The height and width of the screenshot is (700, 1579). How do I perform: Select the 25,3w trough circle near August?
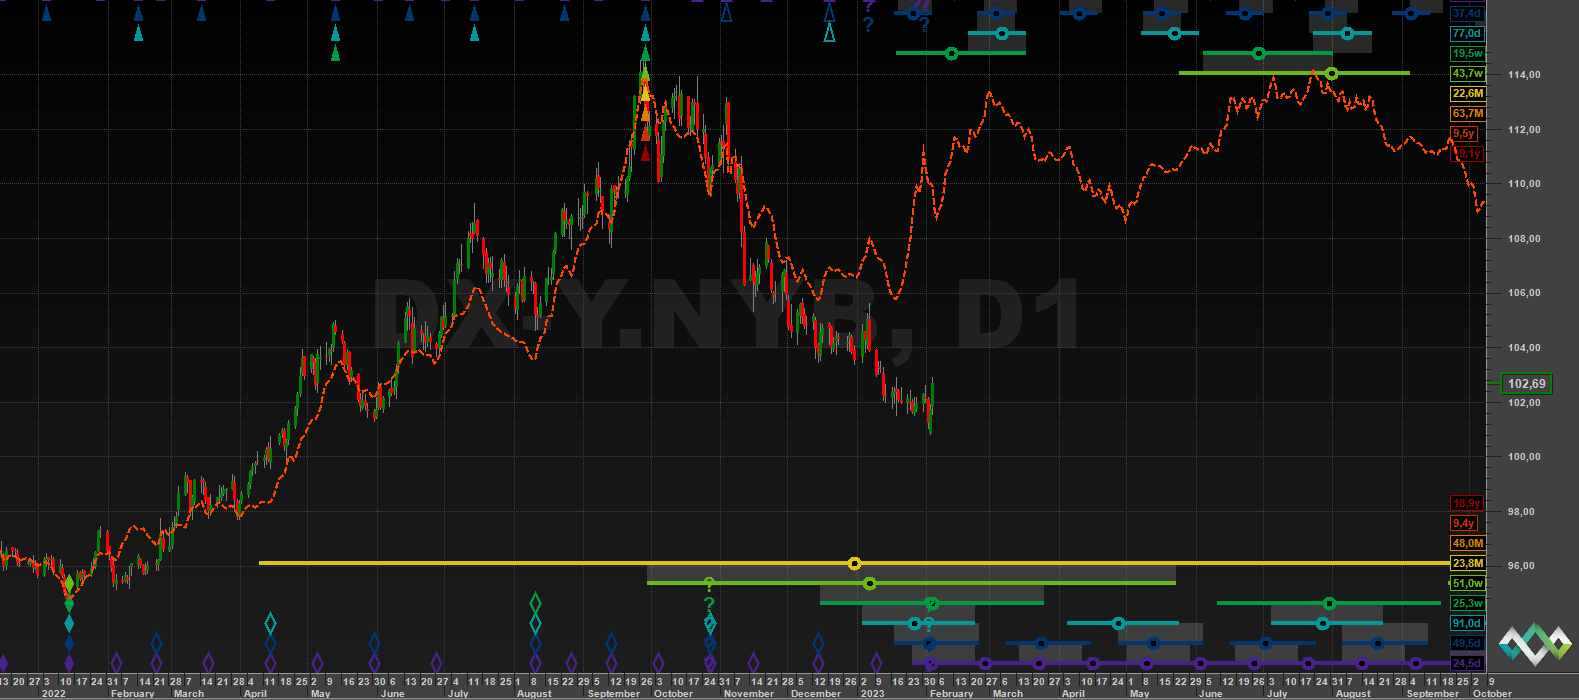[x=1329, y=603]
